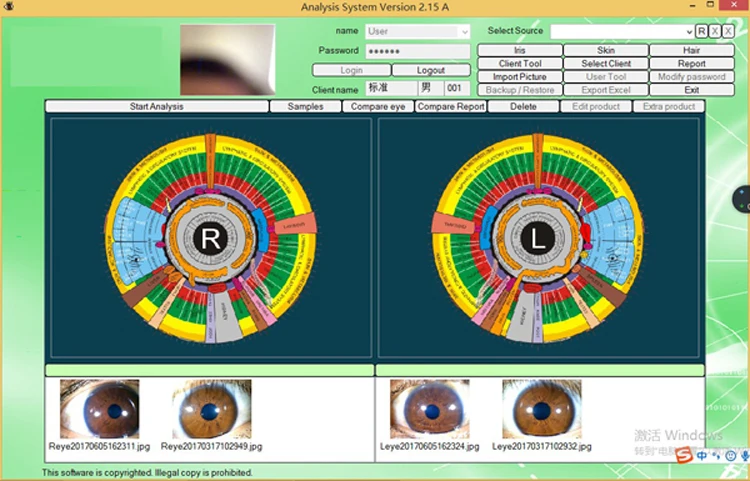Image resolution: width=750 pixels, height=481 pixels.
Task: Open the Iris analysis mode
Action: click(x=519, y=50)
